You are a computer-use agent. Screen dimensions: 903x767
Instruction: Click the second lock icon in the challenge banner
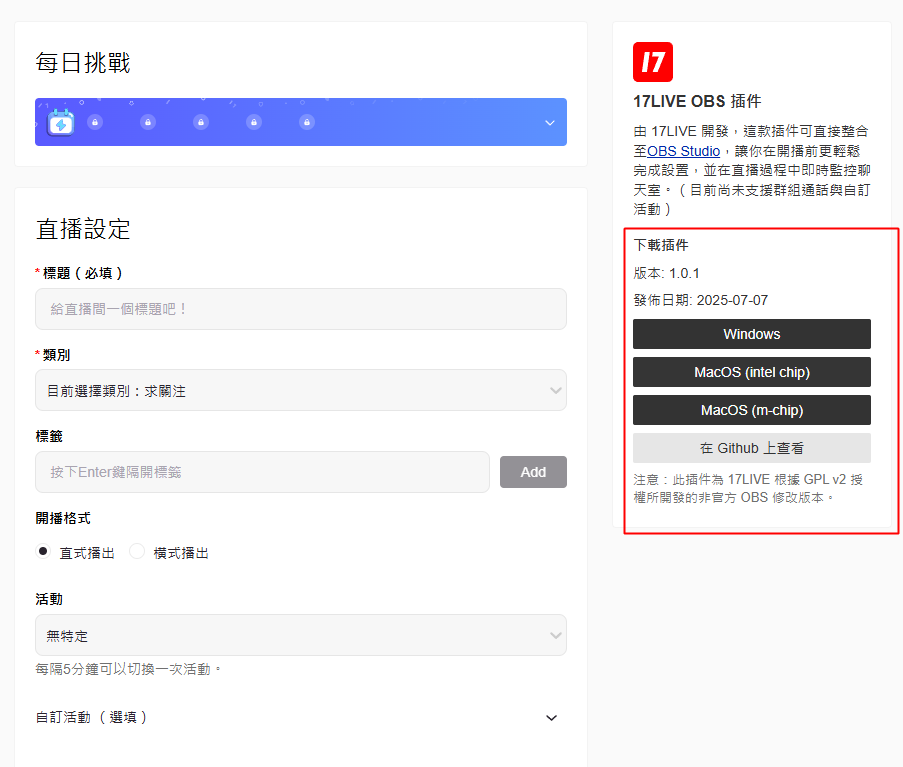pyautogui.click(x=148, y=122)
